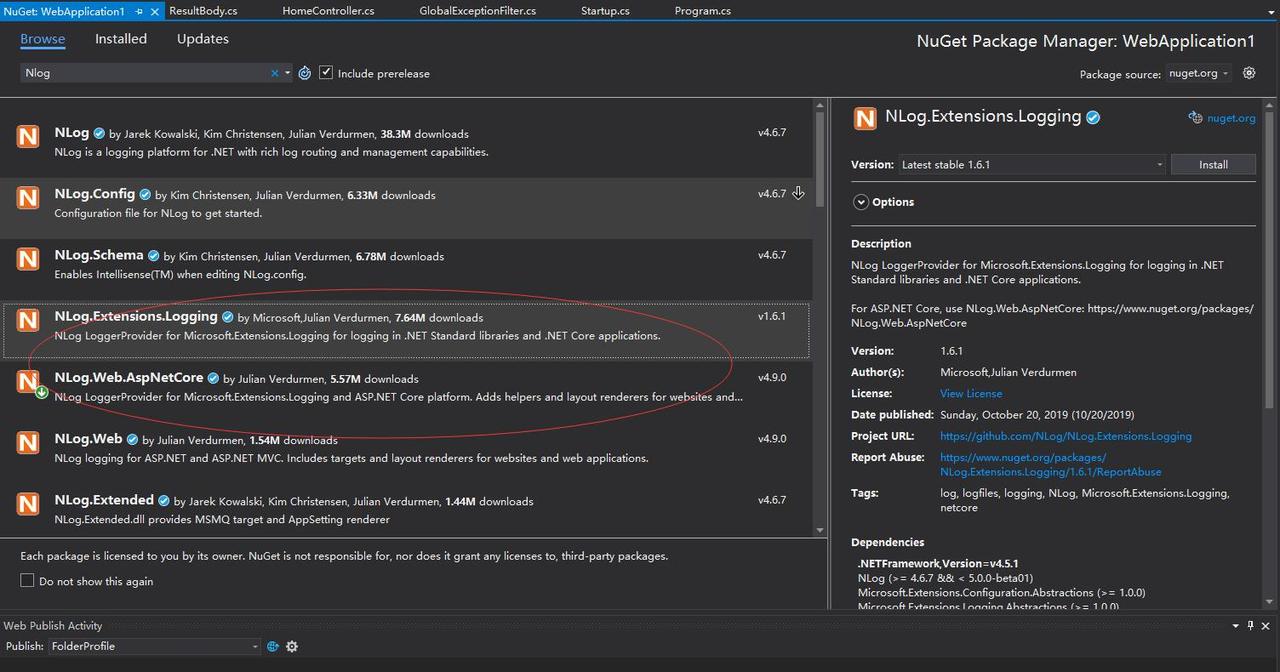The image size is (1280, 672).
Task: Click the pin icon of Web Publish Activity panel
Action: (1251, 626)
